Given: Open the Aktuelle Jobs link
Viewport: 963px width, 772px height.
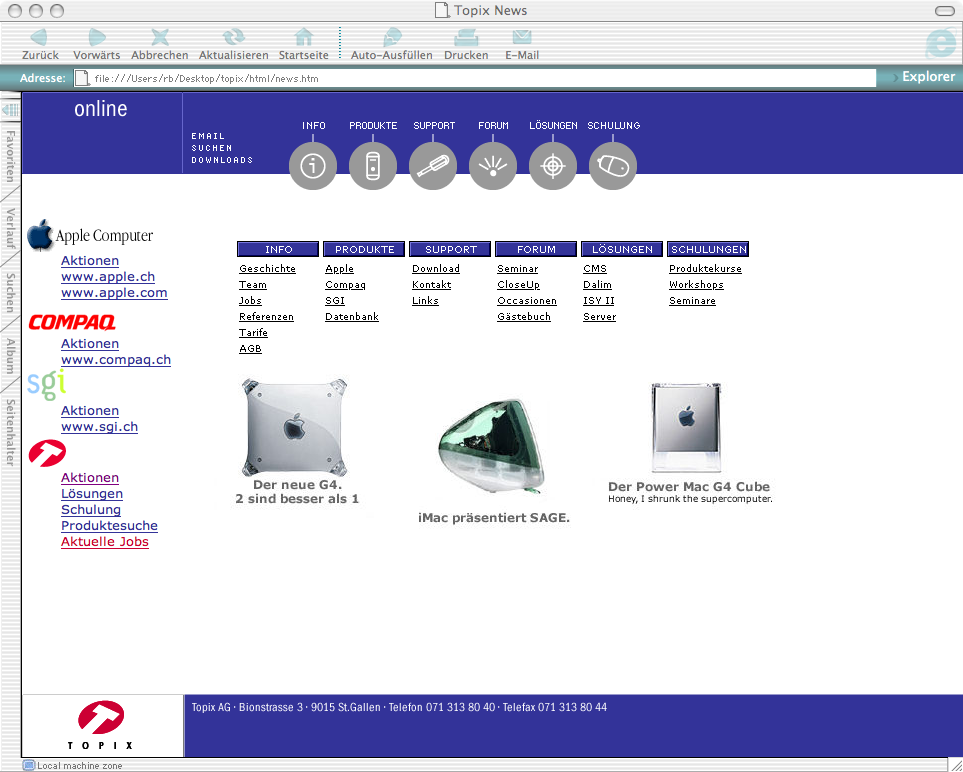Looking at the screenshot, I should [x=105, y=542].
